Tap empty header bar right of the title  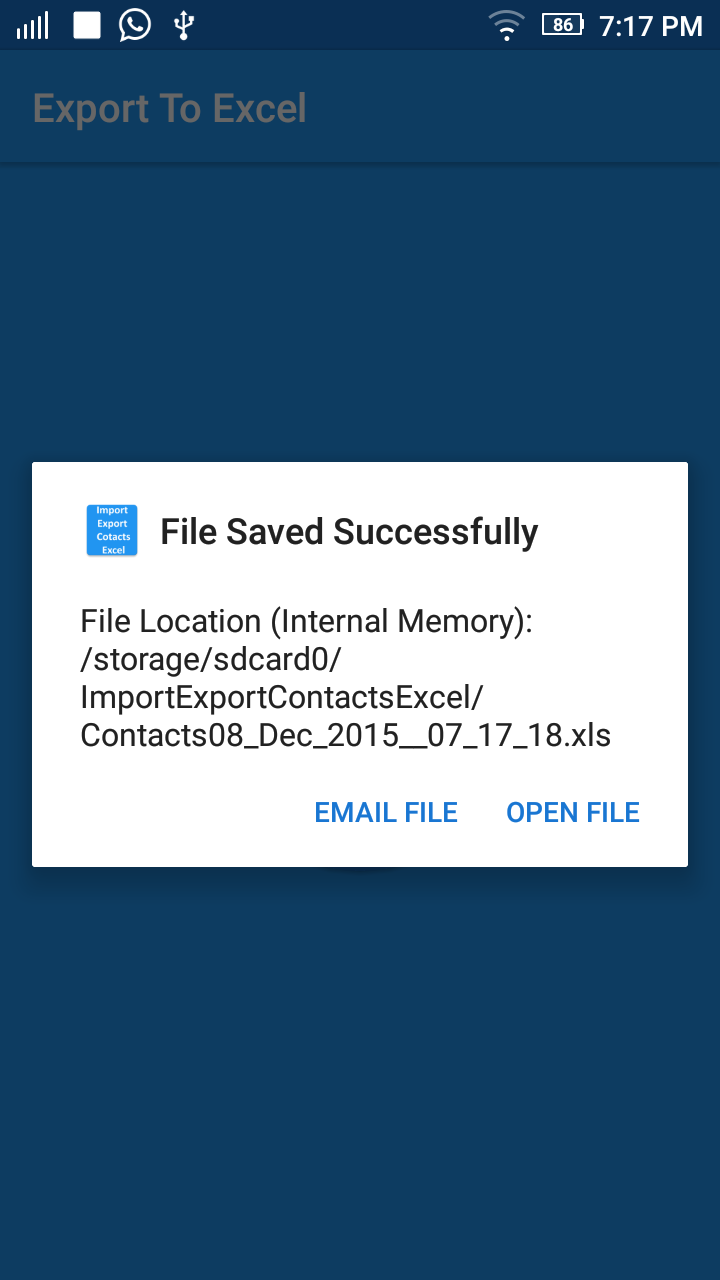point(520,109)
